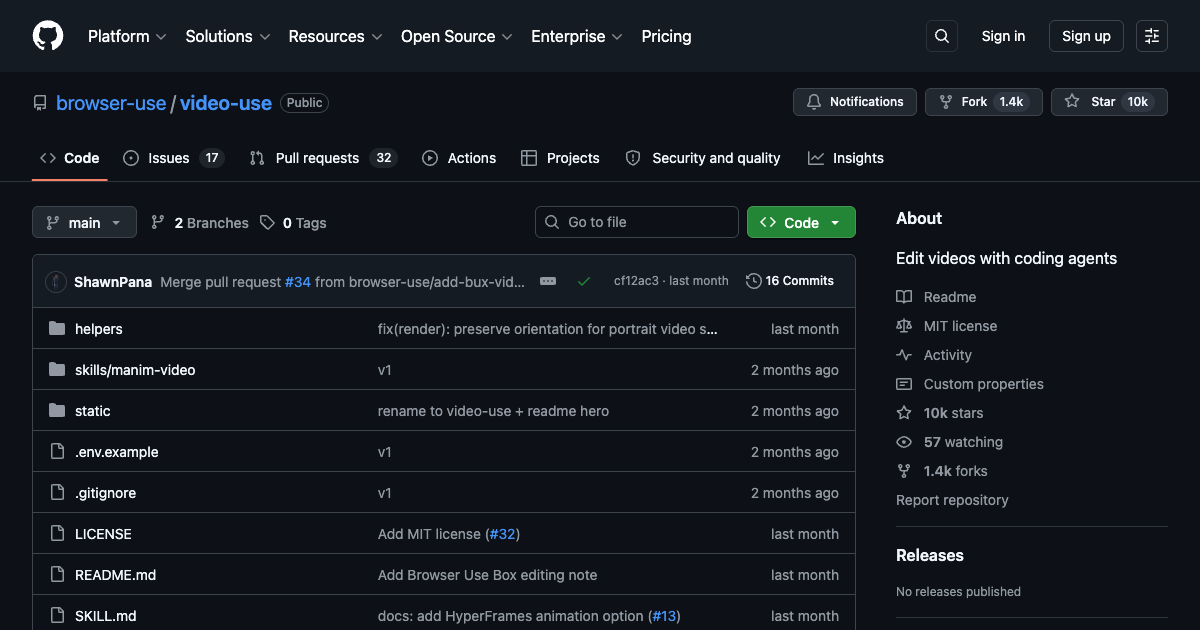
Task: Open commit hash cf12ac3
Action: click(636, 281)
